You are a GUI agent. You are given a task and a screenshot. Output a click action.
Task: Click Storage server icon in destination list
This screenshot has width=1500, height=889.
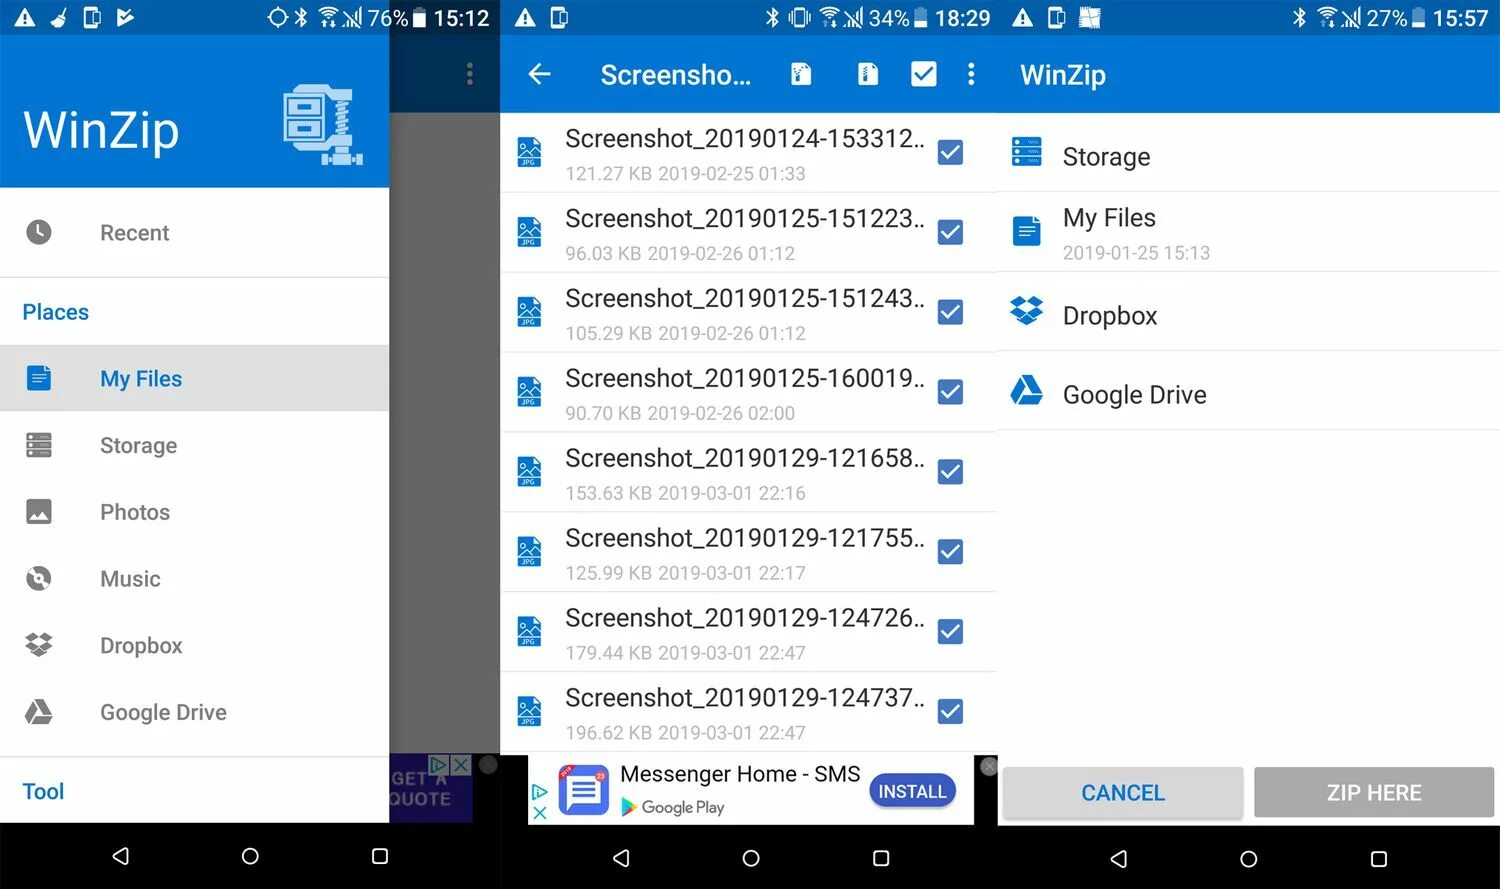click(1026, 152)
